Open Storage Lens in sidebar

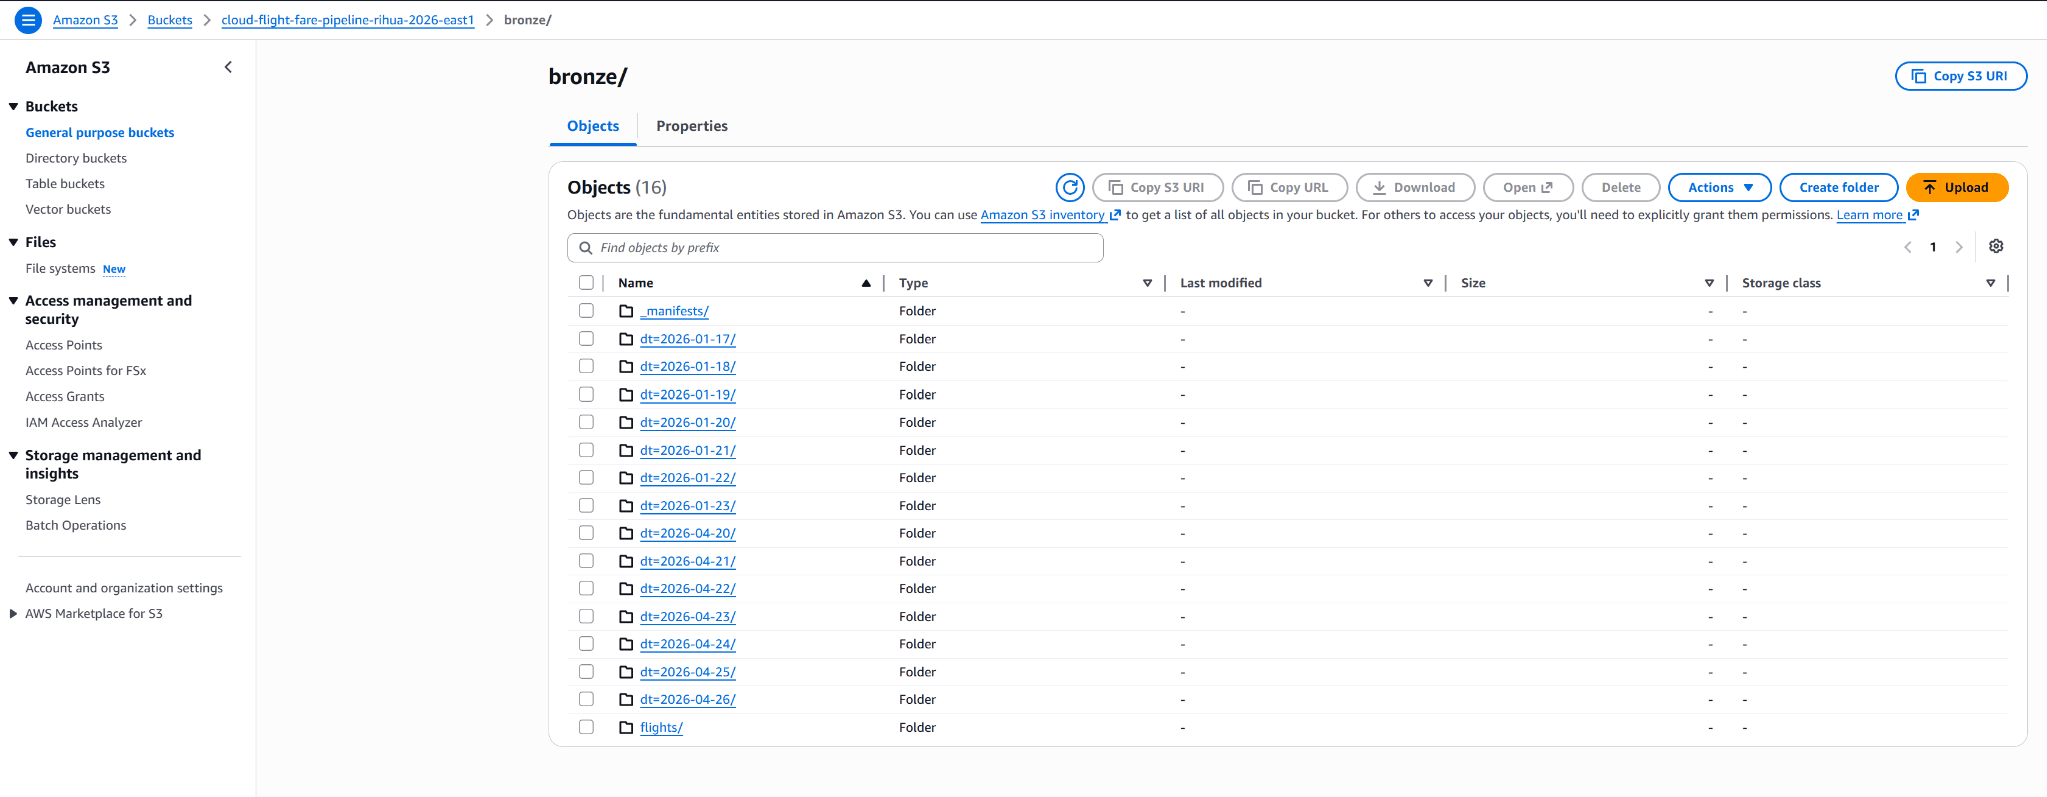63,500
